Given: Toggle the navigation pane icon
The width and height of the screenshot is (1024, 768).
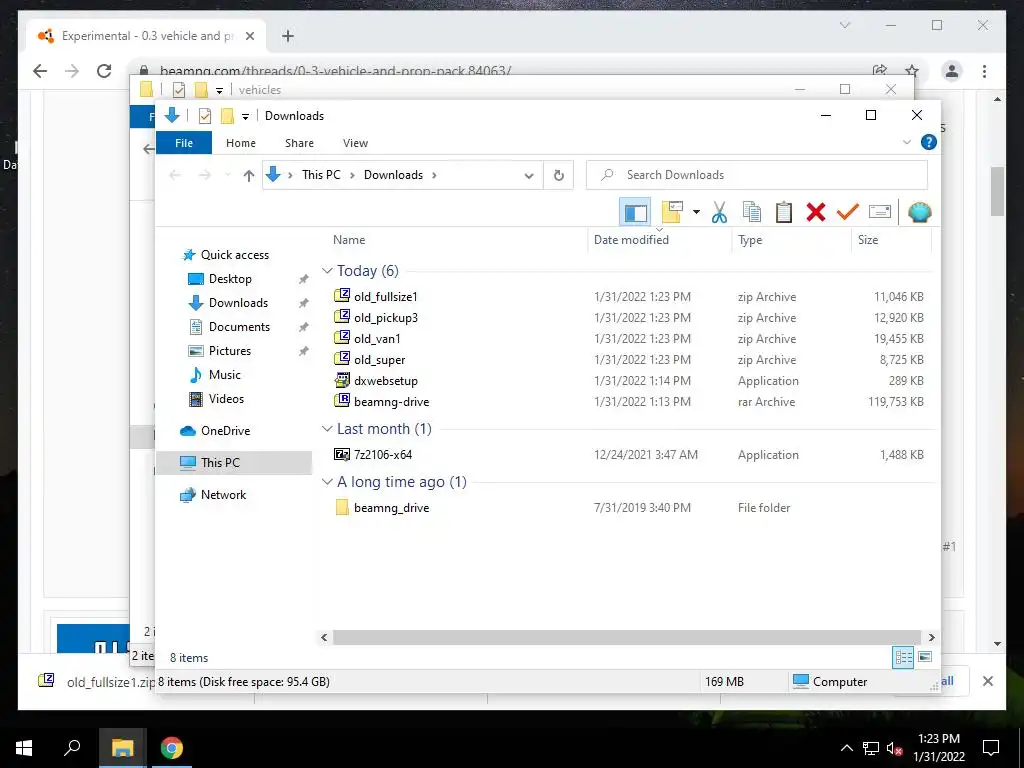Looking at the screenshot, I should tap(635, 212).
